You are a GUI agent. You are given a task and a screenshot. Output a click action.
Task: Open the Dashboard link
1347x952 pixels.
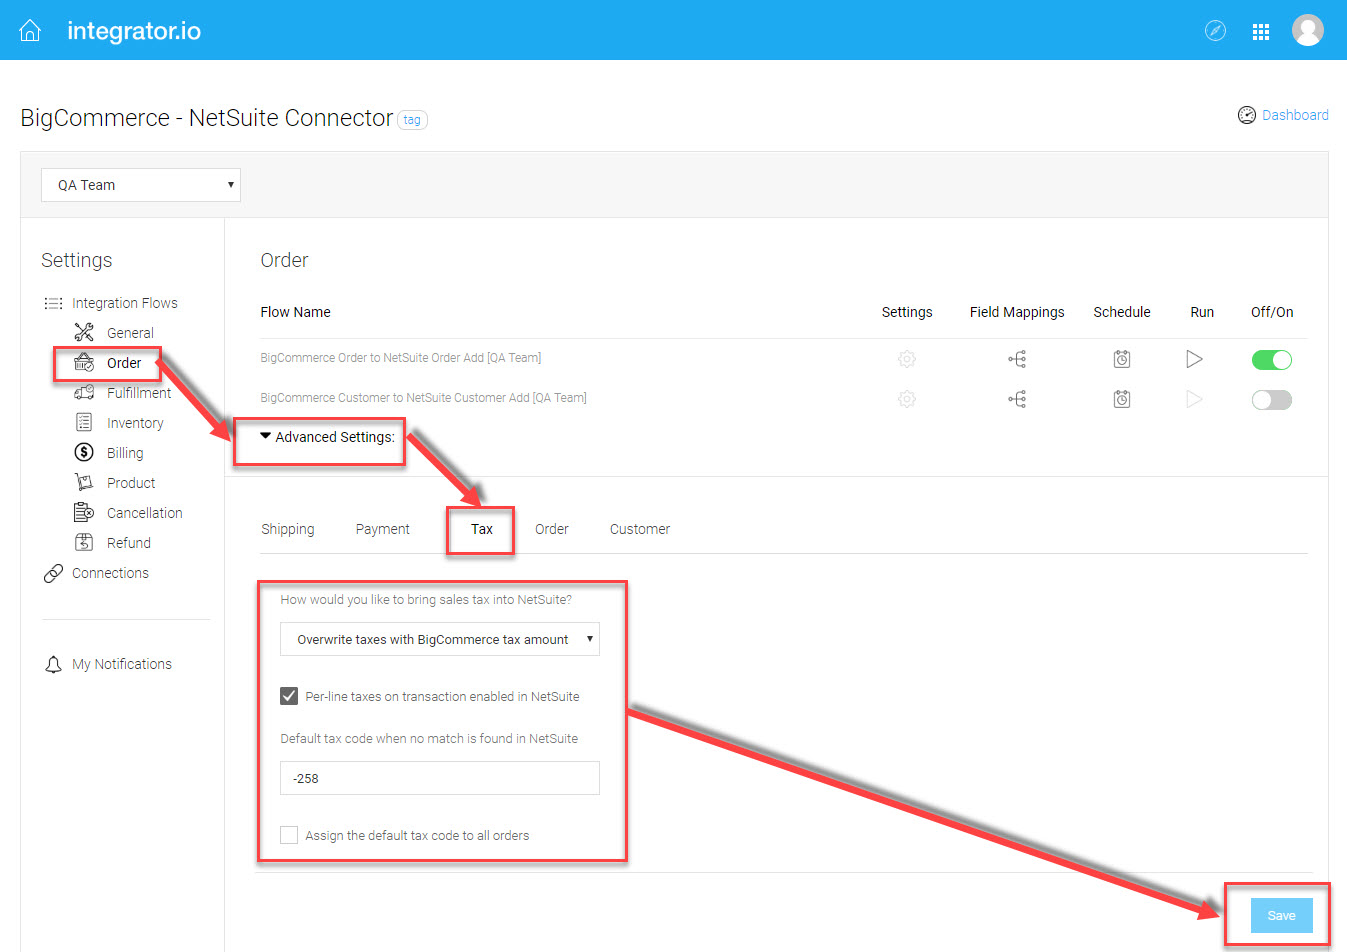tap(1295, 115)
